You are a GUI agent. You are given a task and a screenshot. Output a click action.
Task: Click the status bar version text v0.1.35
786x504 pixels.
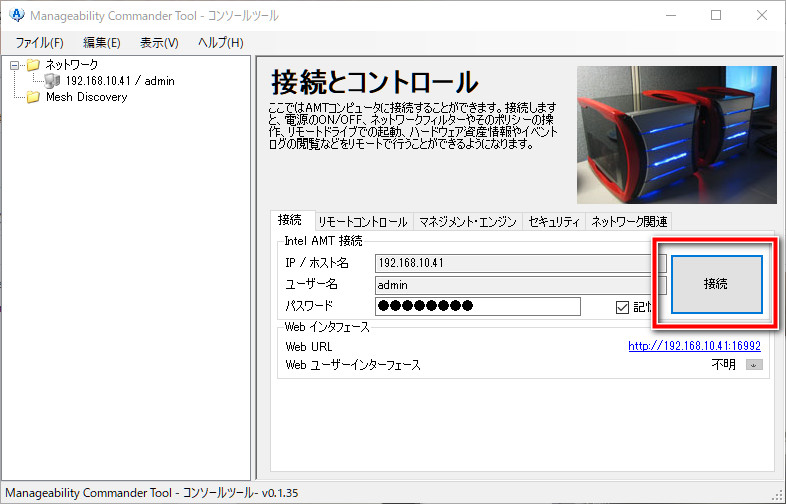click(279, 492)
